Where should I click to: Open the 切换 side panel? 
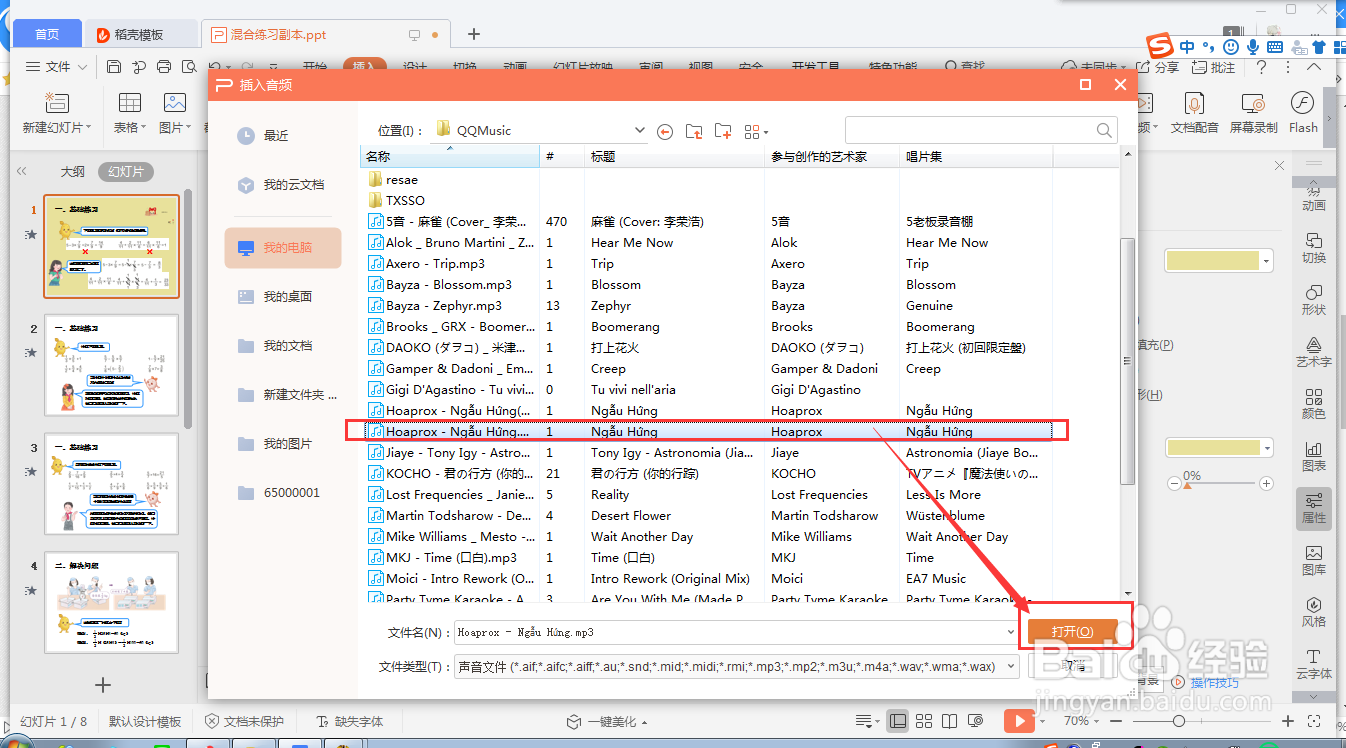pos(1313,248)
